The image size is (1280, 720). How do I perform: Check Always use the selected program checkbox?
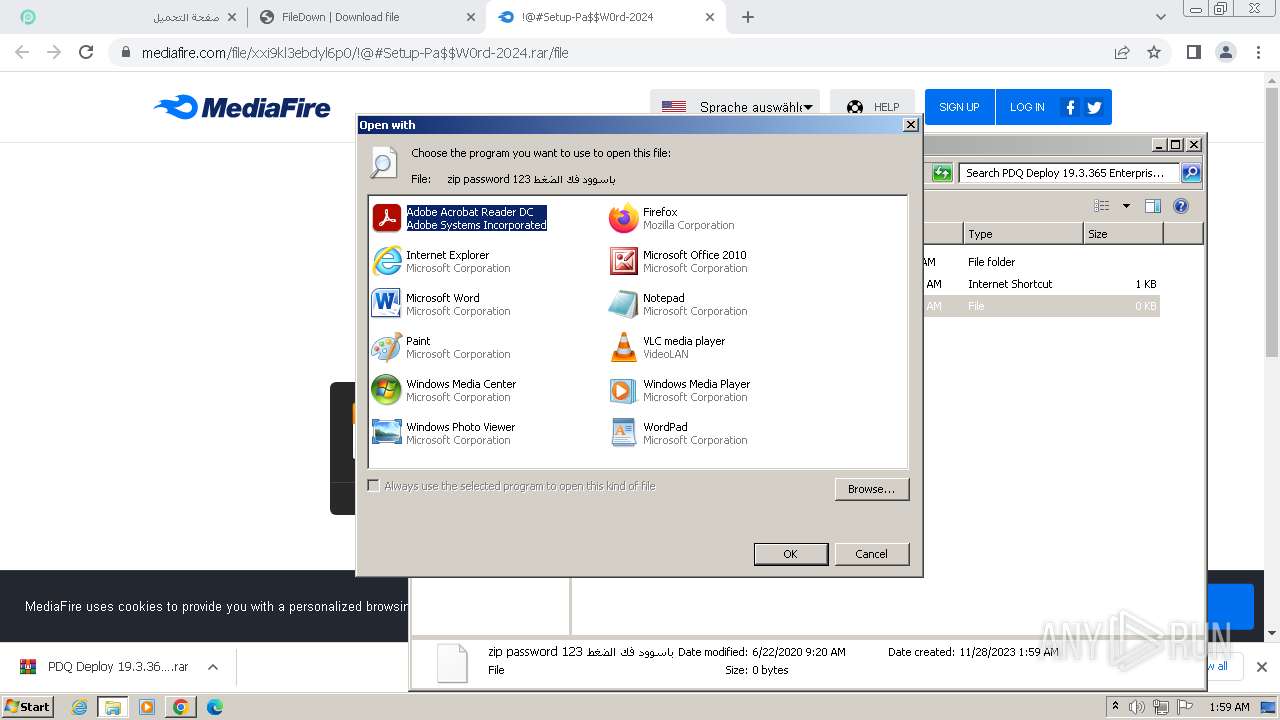pos(374,486)
